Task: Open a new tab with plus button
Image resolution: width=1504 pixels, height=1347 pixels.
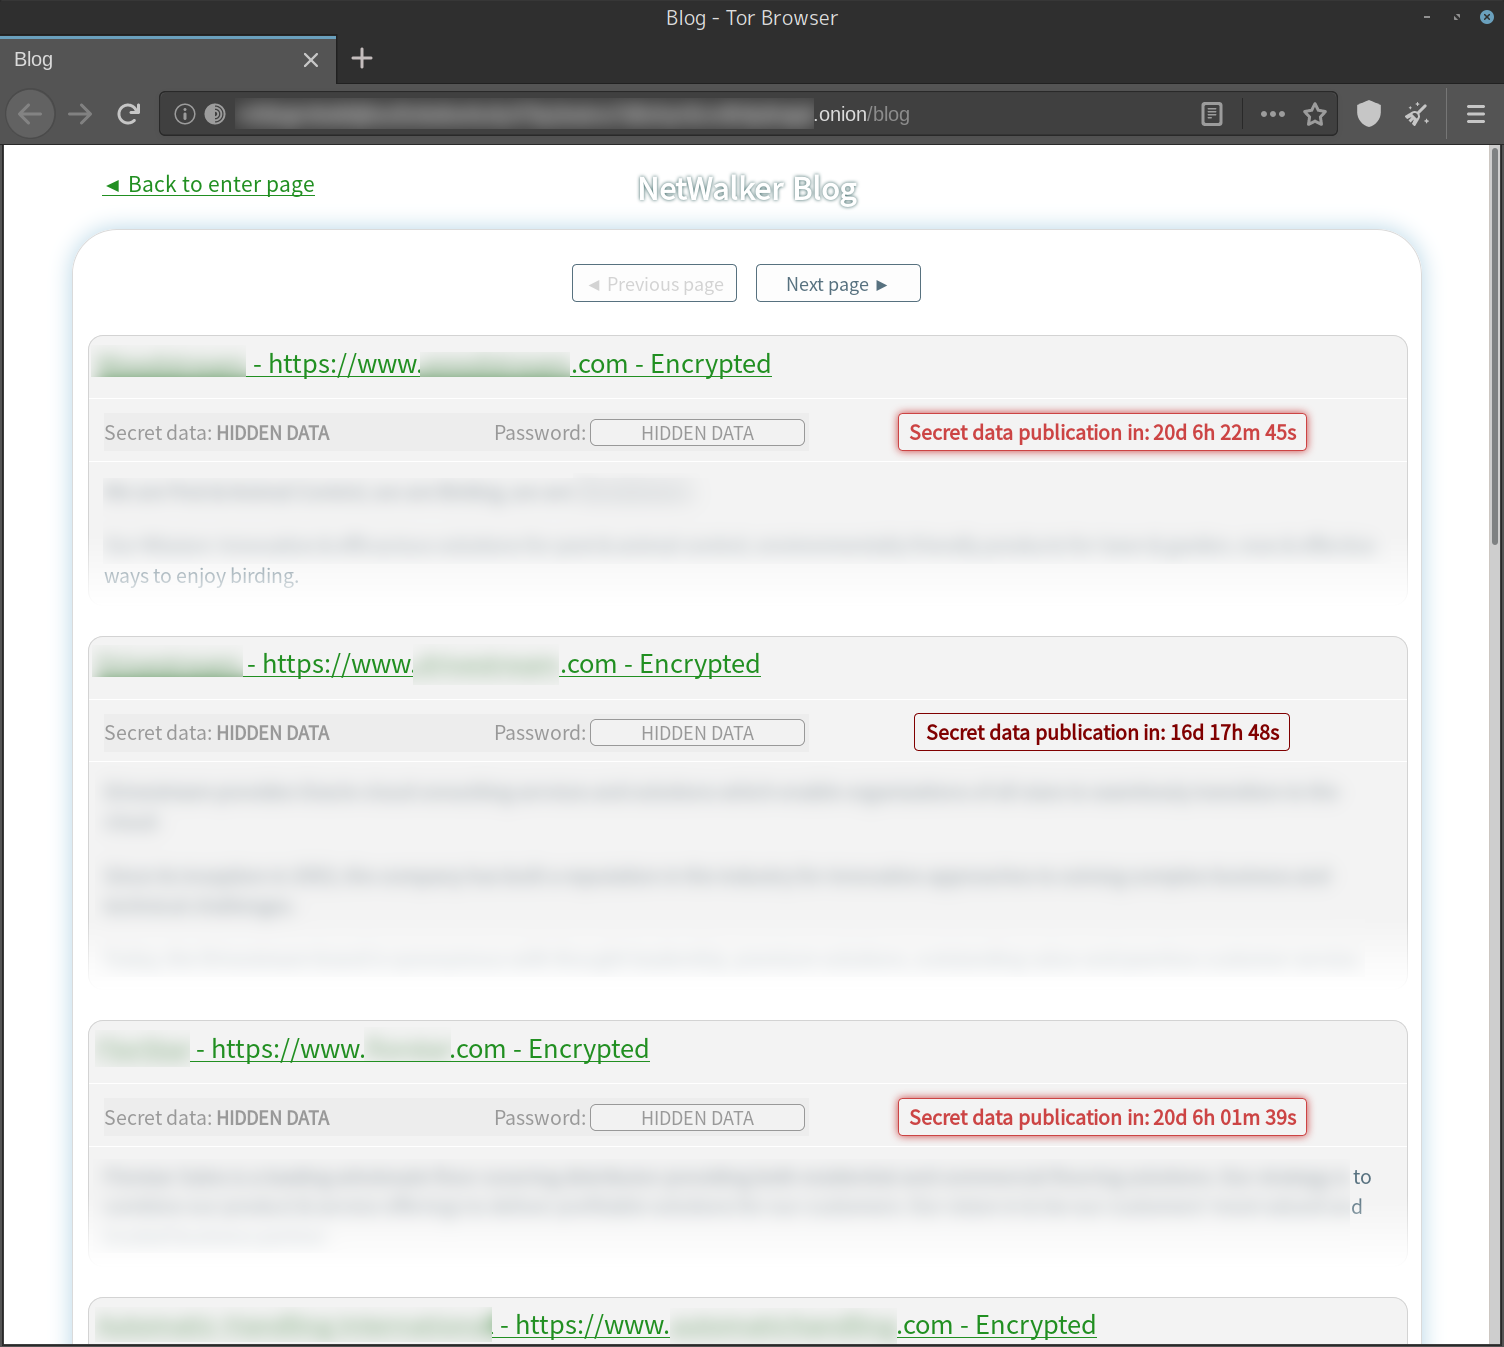Action: click(362, 59)
